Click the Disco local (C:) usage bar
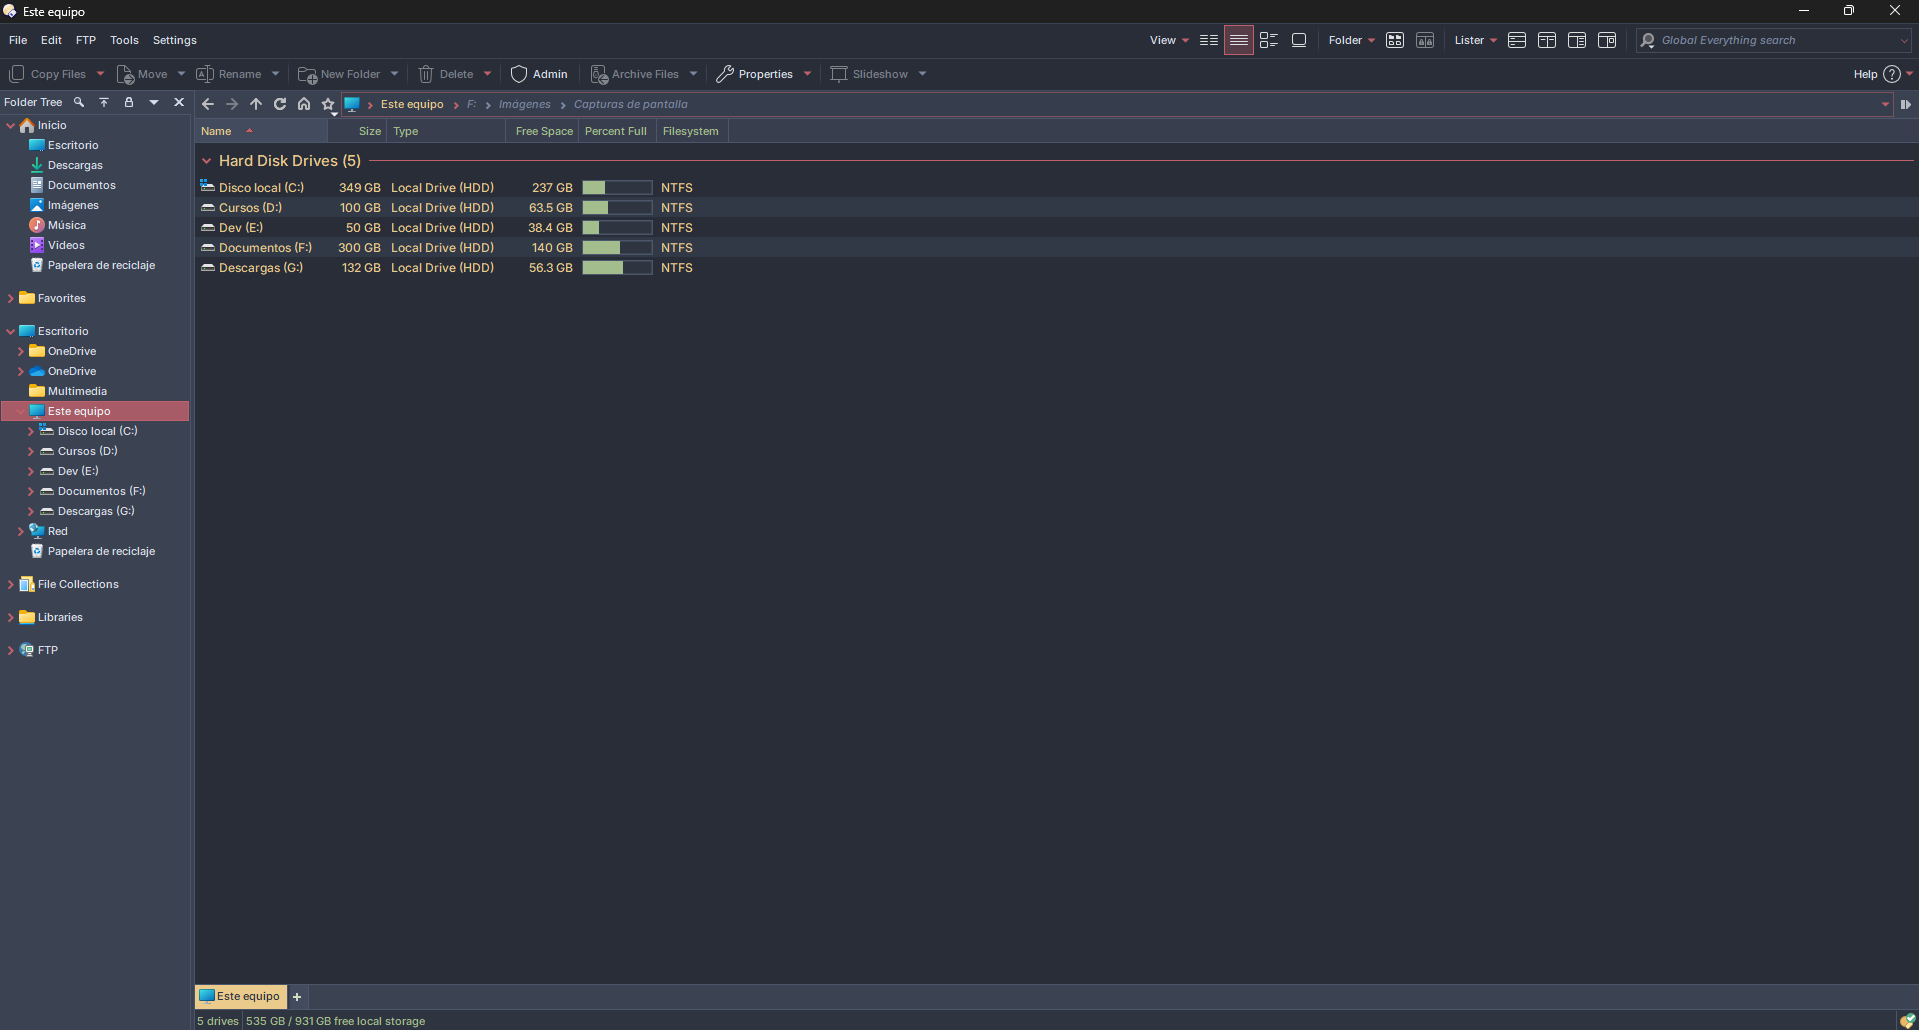The image size is (1919, 1030). pos(617,188)
